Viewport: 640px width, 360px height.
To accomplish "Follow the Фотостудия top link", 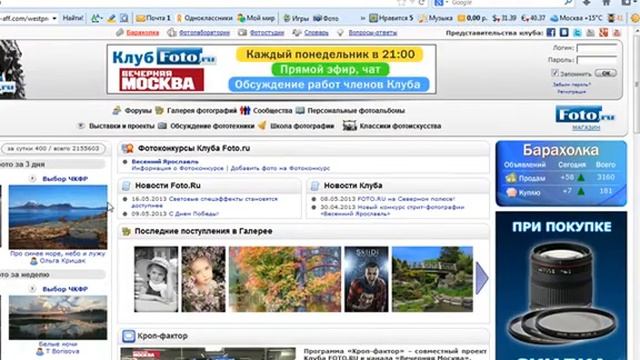I will coord(267,33).
